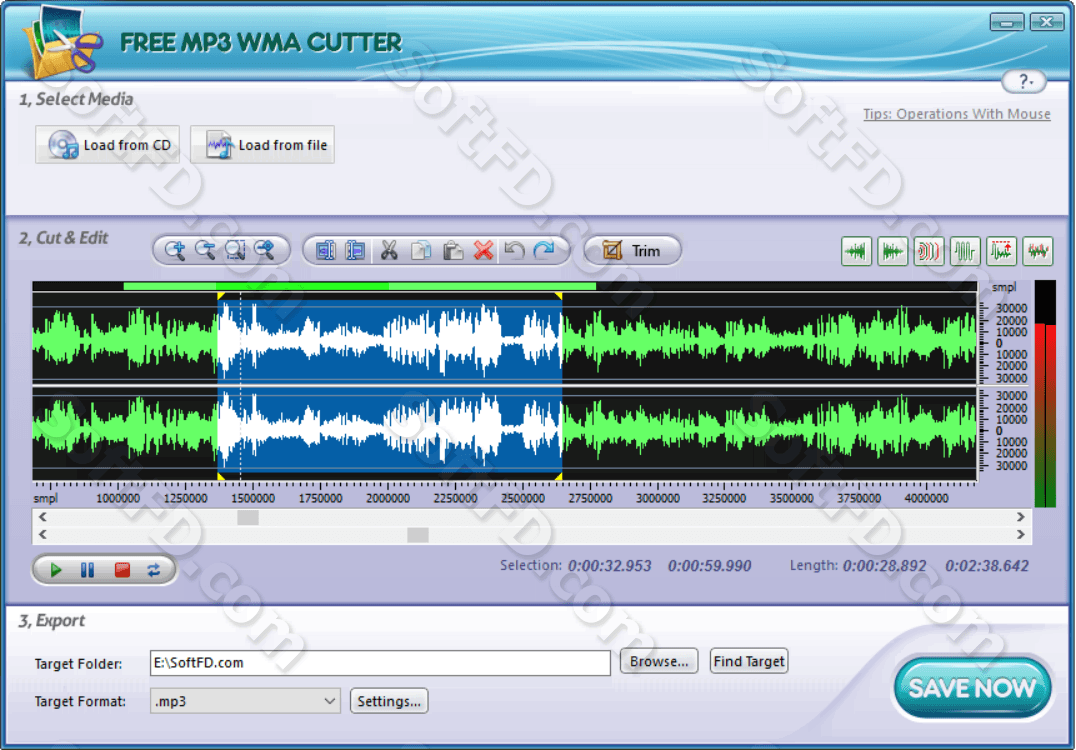
Task: Click the SAVE NOW button
Action: click(972, 688)
